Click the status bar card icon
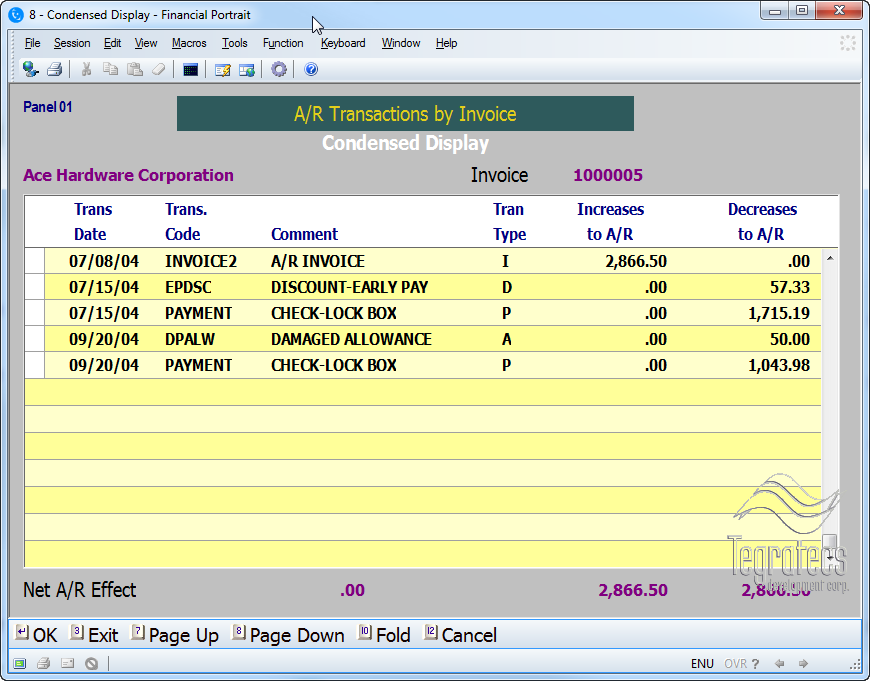The height and width of the screenshot is (681, 870). pos(67,663)
